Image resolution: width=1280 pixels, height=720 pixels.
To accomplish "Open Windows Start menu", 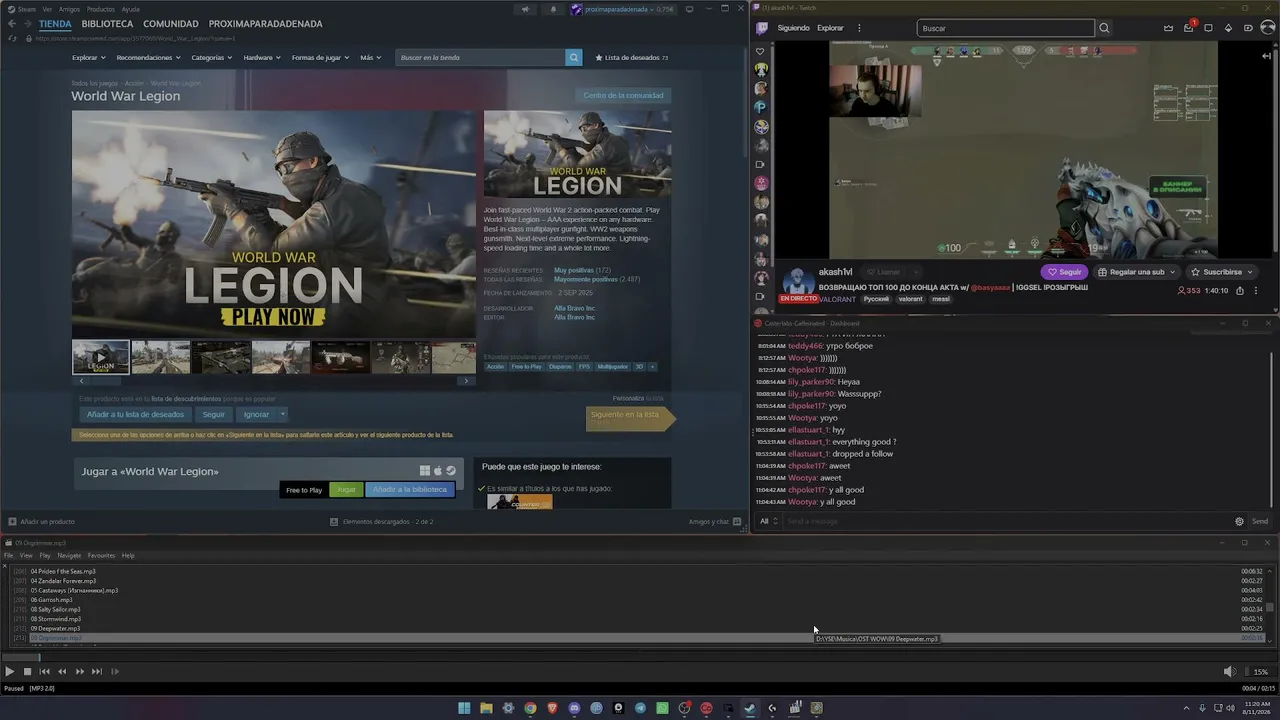I will 464,708.
